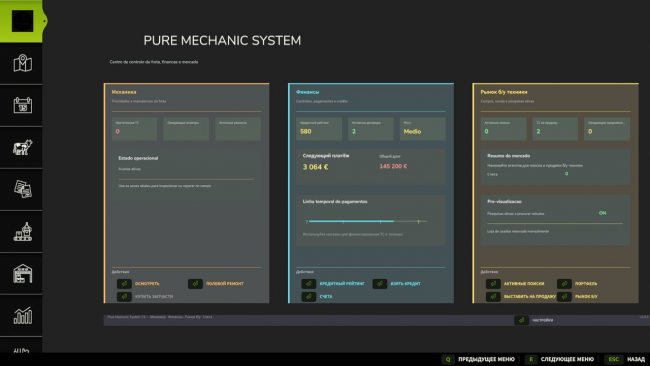Click the E key icon for next menu
This screenshot has width=650, height=366.
(531, 359)
